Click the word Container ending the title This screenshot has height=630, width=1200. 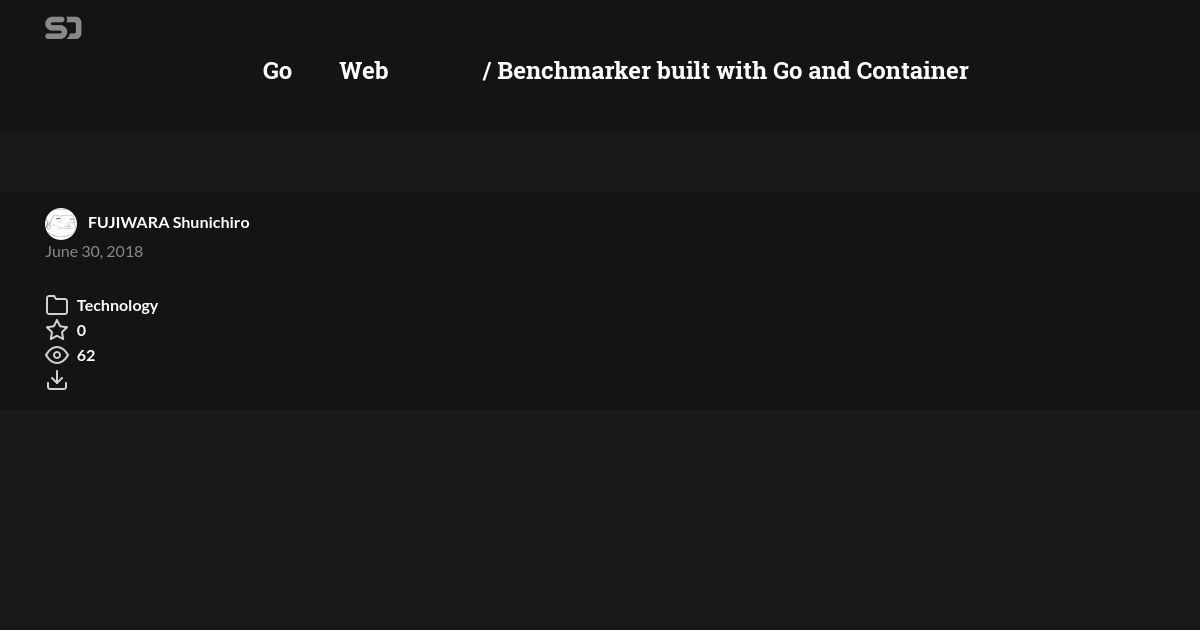[912, 71]
